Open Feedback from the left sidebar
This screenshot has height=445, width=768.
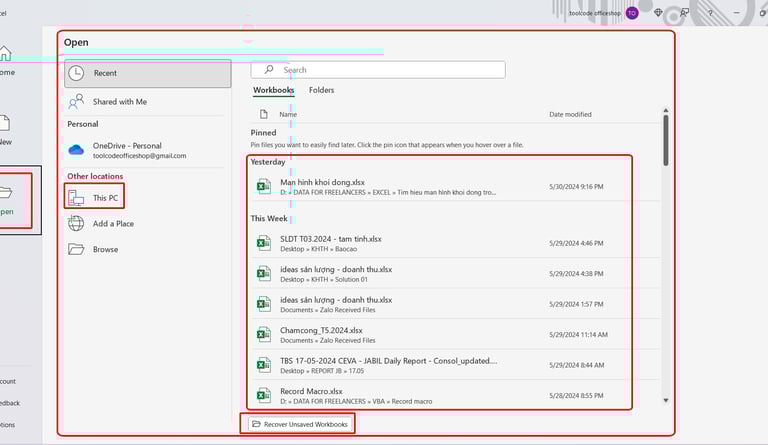coord(10,403)
